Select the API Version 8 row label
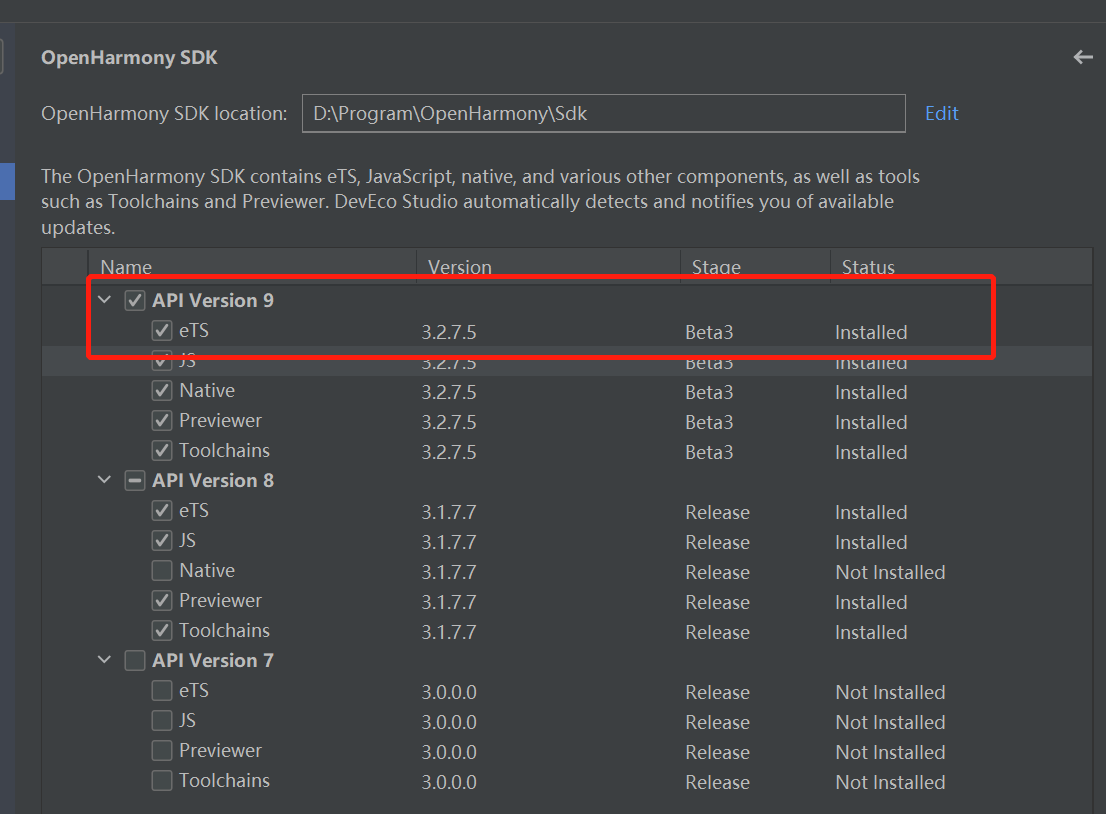 [213, 480]
